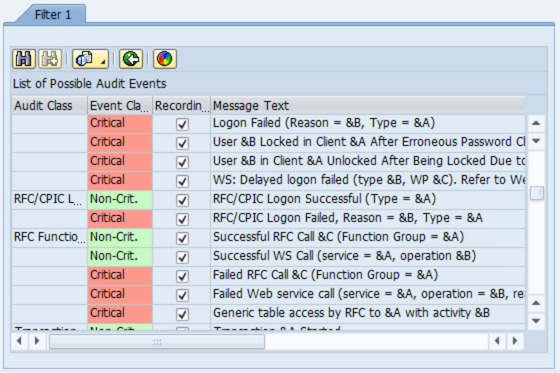Viewport: 560px width, 373px height.
Task: Click the color legend icon
Action: click(x=165, y=59)
